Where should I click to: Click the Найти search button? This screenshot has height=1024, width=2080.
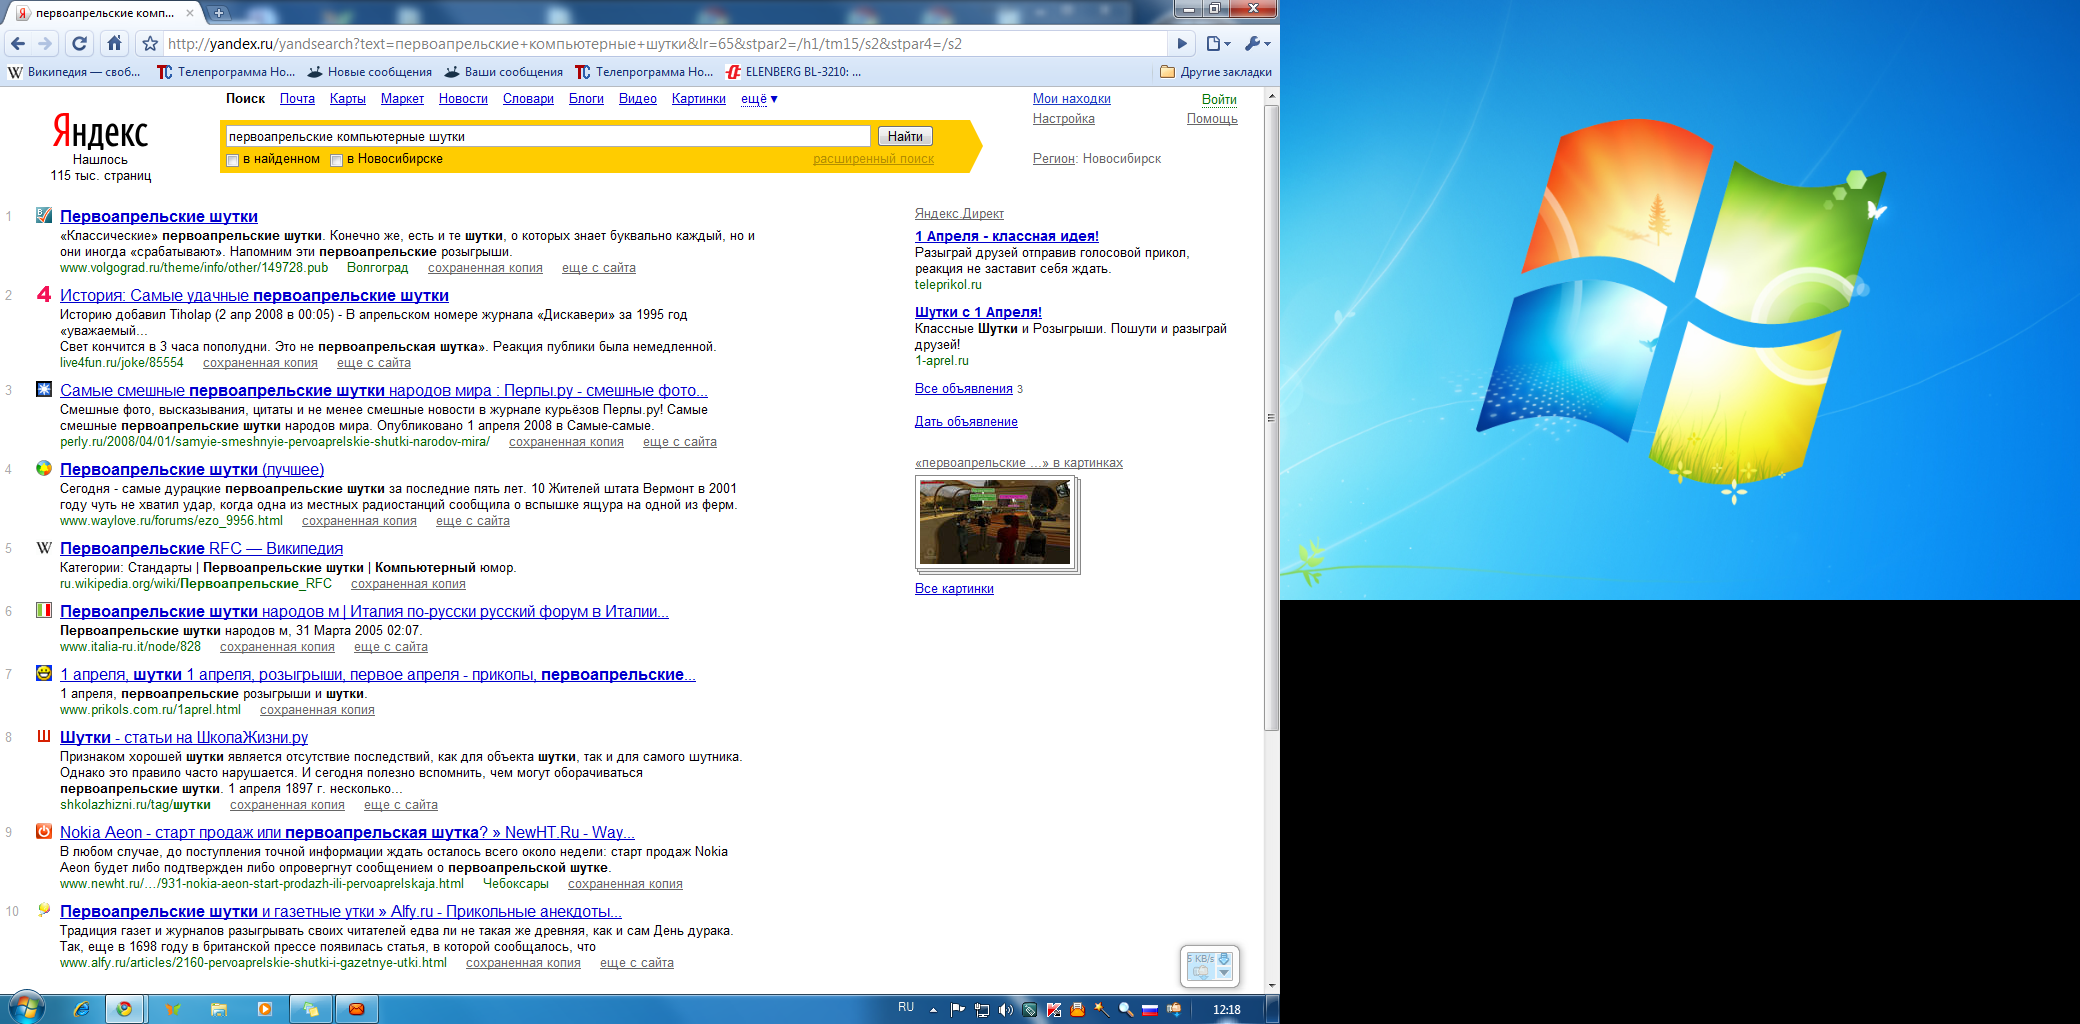(905, 136)
